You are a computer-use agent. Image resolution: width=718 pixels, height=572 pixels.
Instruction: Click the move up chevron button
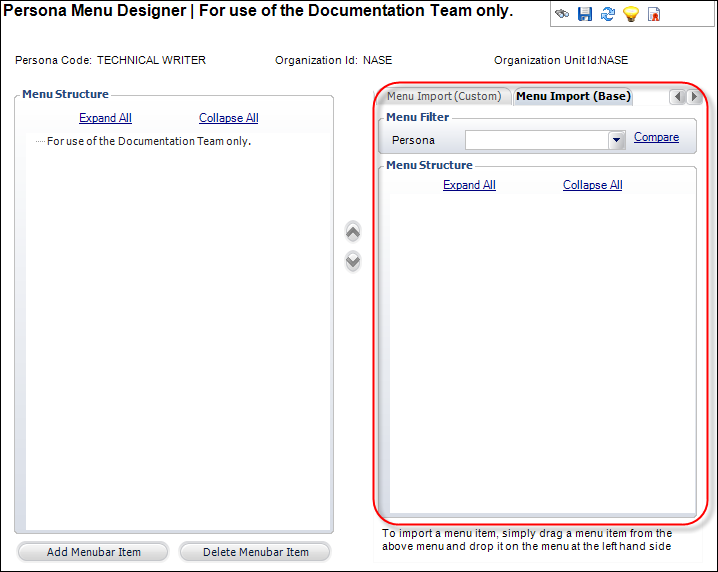(353, 232)
